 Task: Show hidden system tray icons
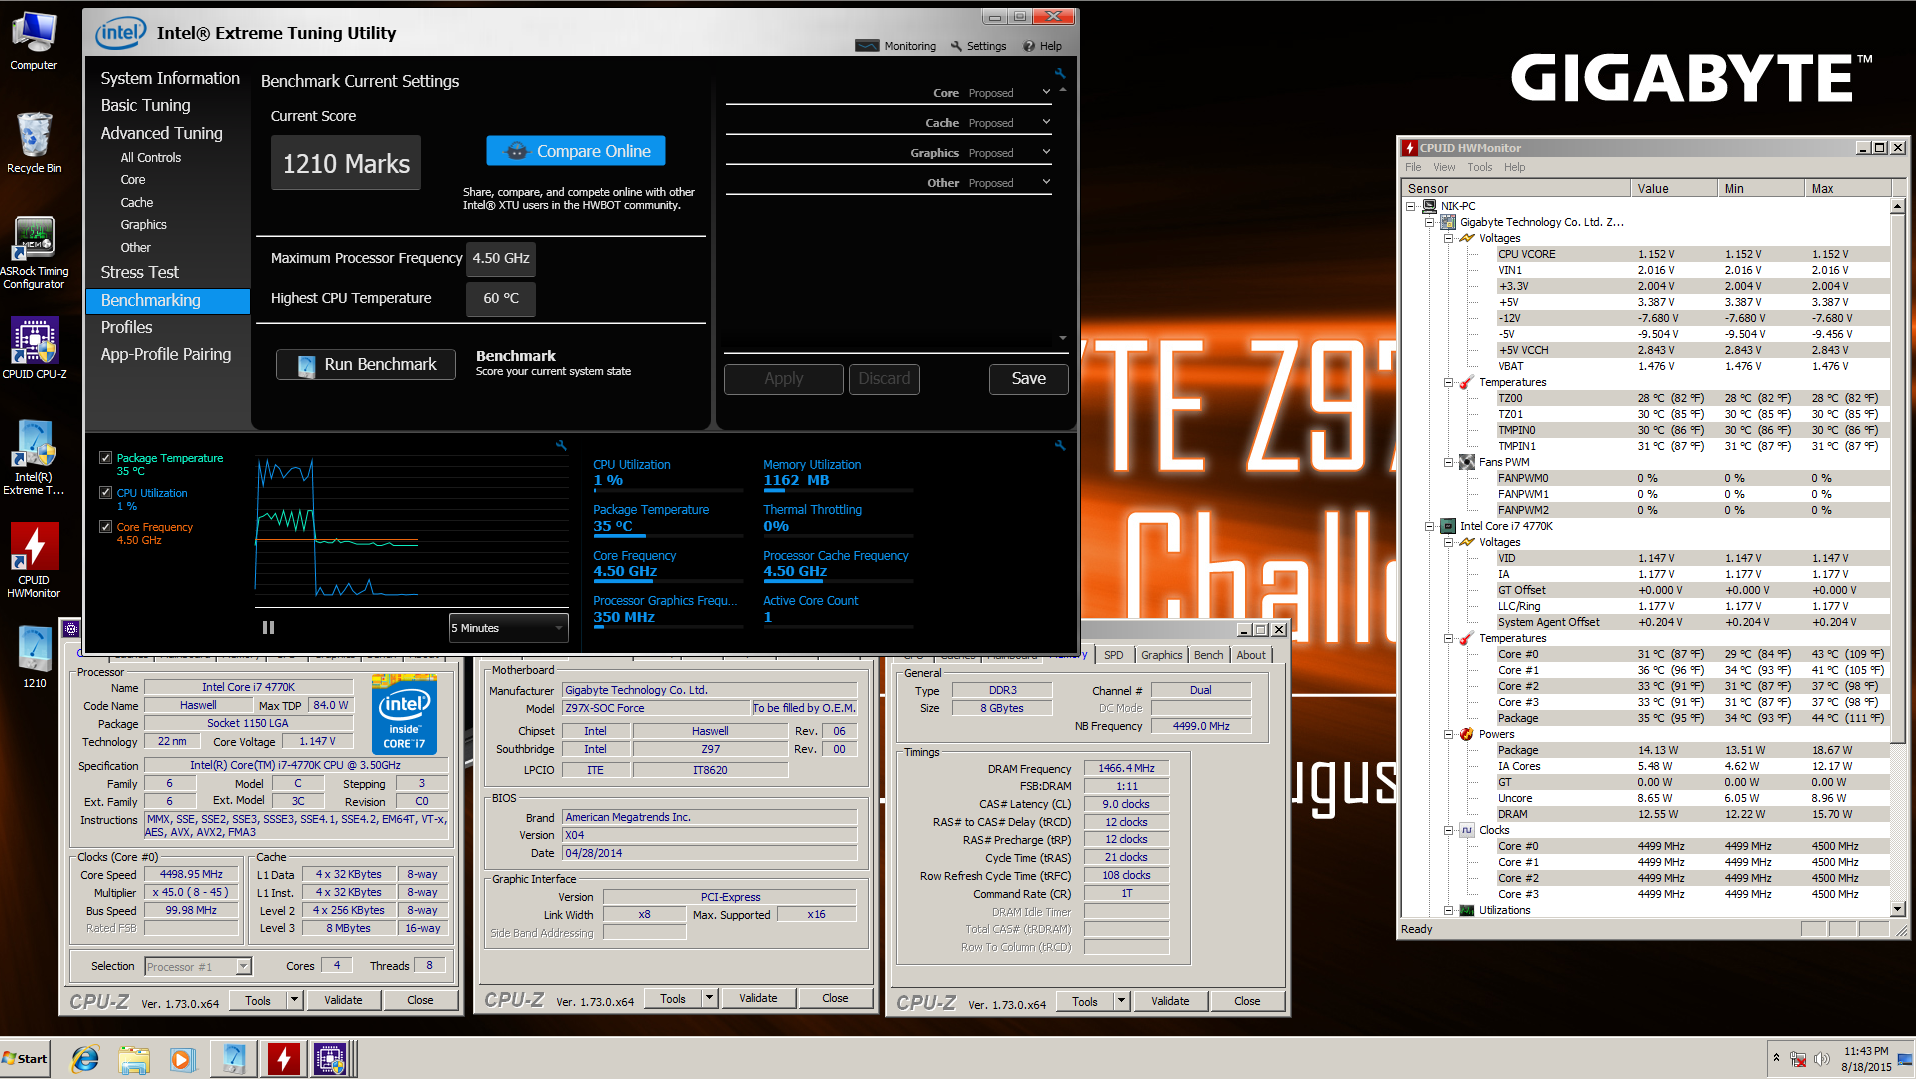tap(1776, 1058)
